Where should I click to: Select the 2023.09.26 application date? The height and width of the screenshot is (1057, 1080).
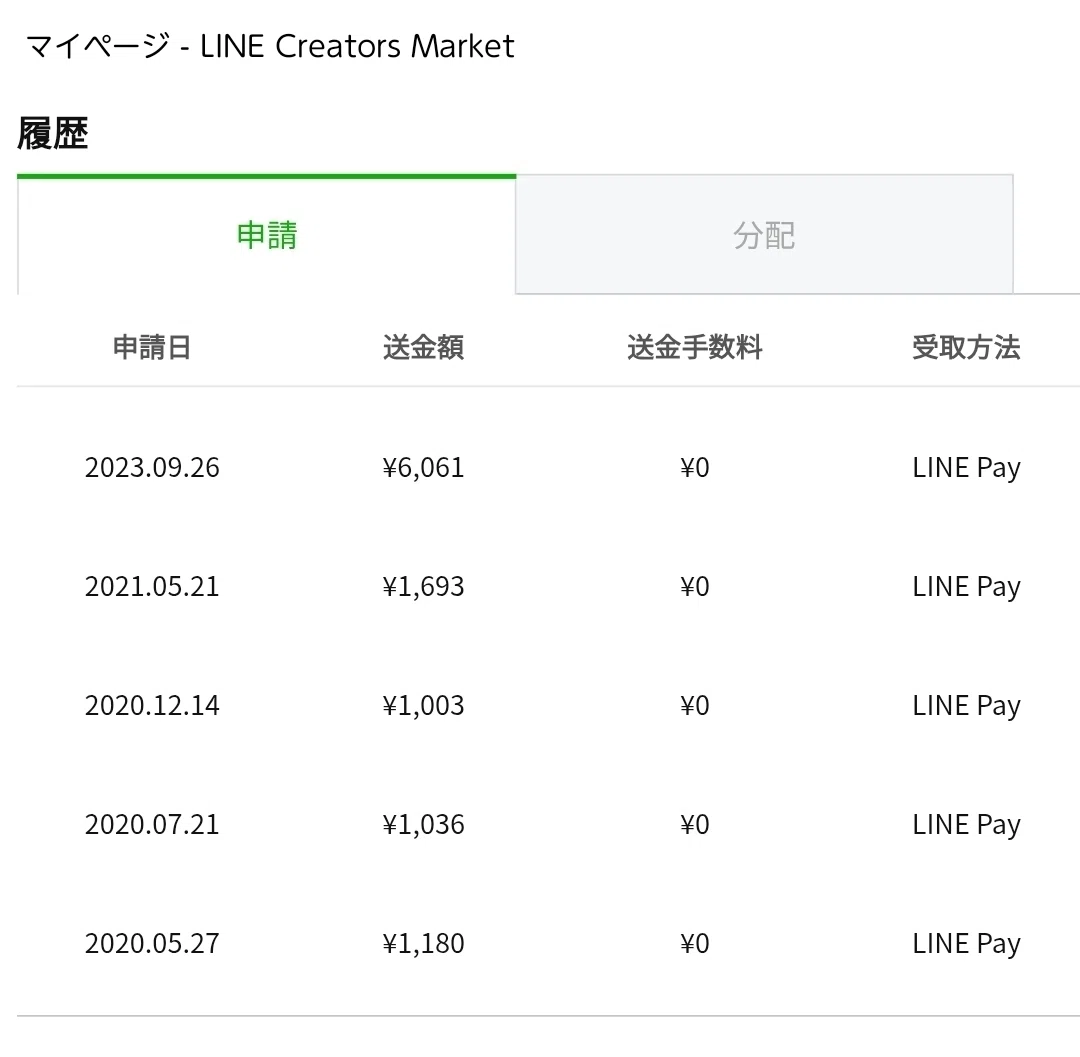[x=152, y=468]
